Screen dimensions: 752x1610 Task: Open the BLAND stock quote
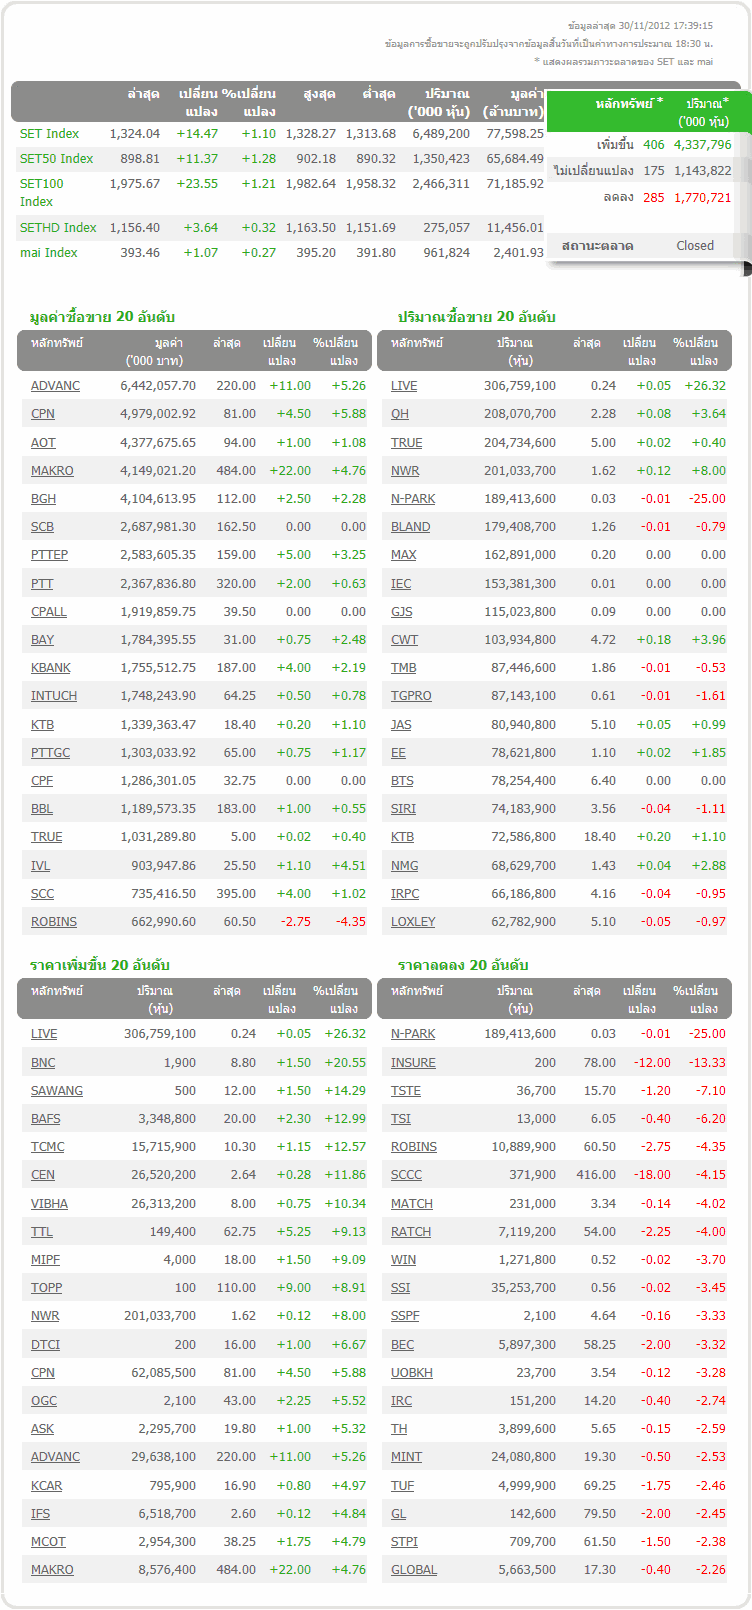click(410, 527)
